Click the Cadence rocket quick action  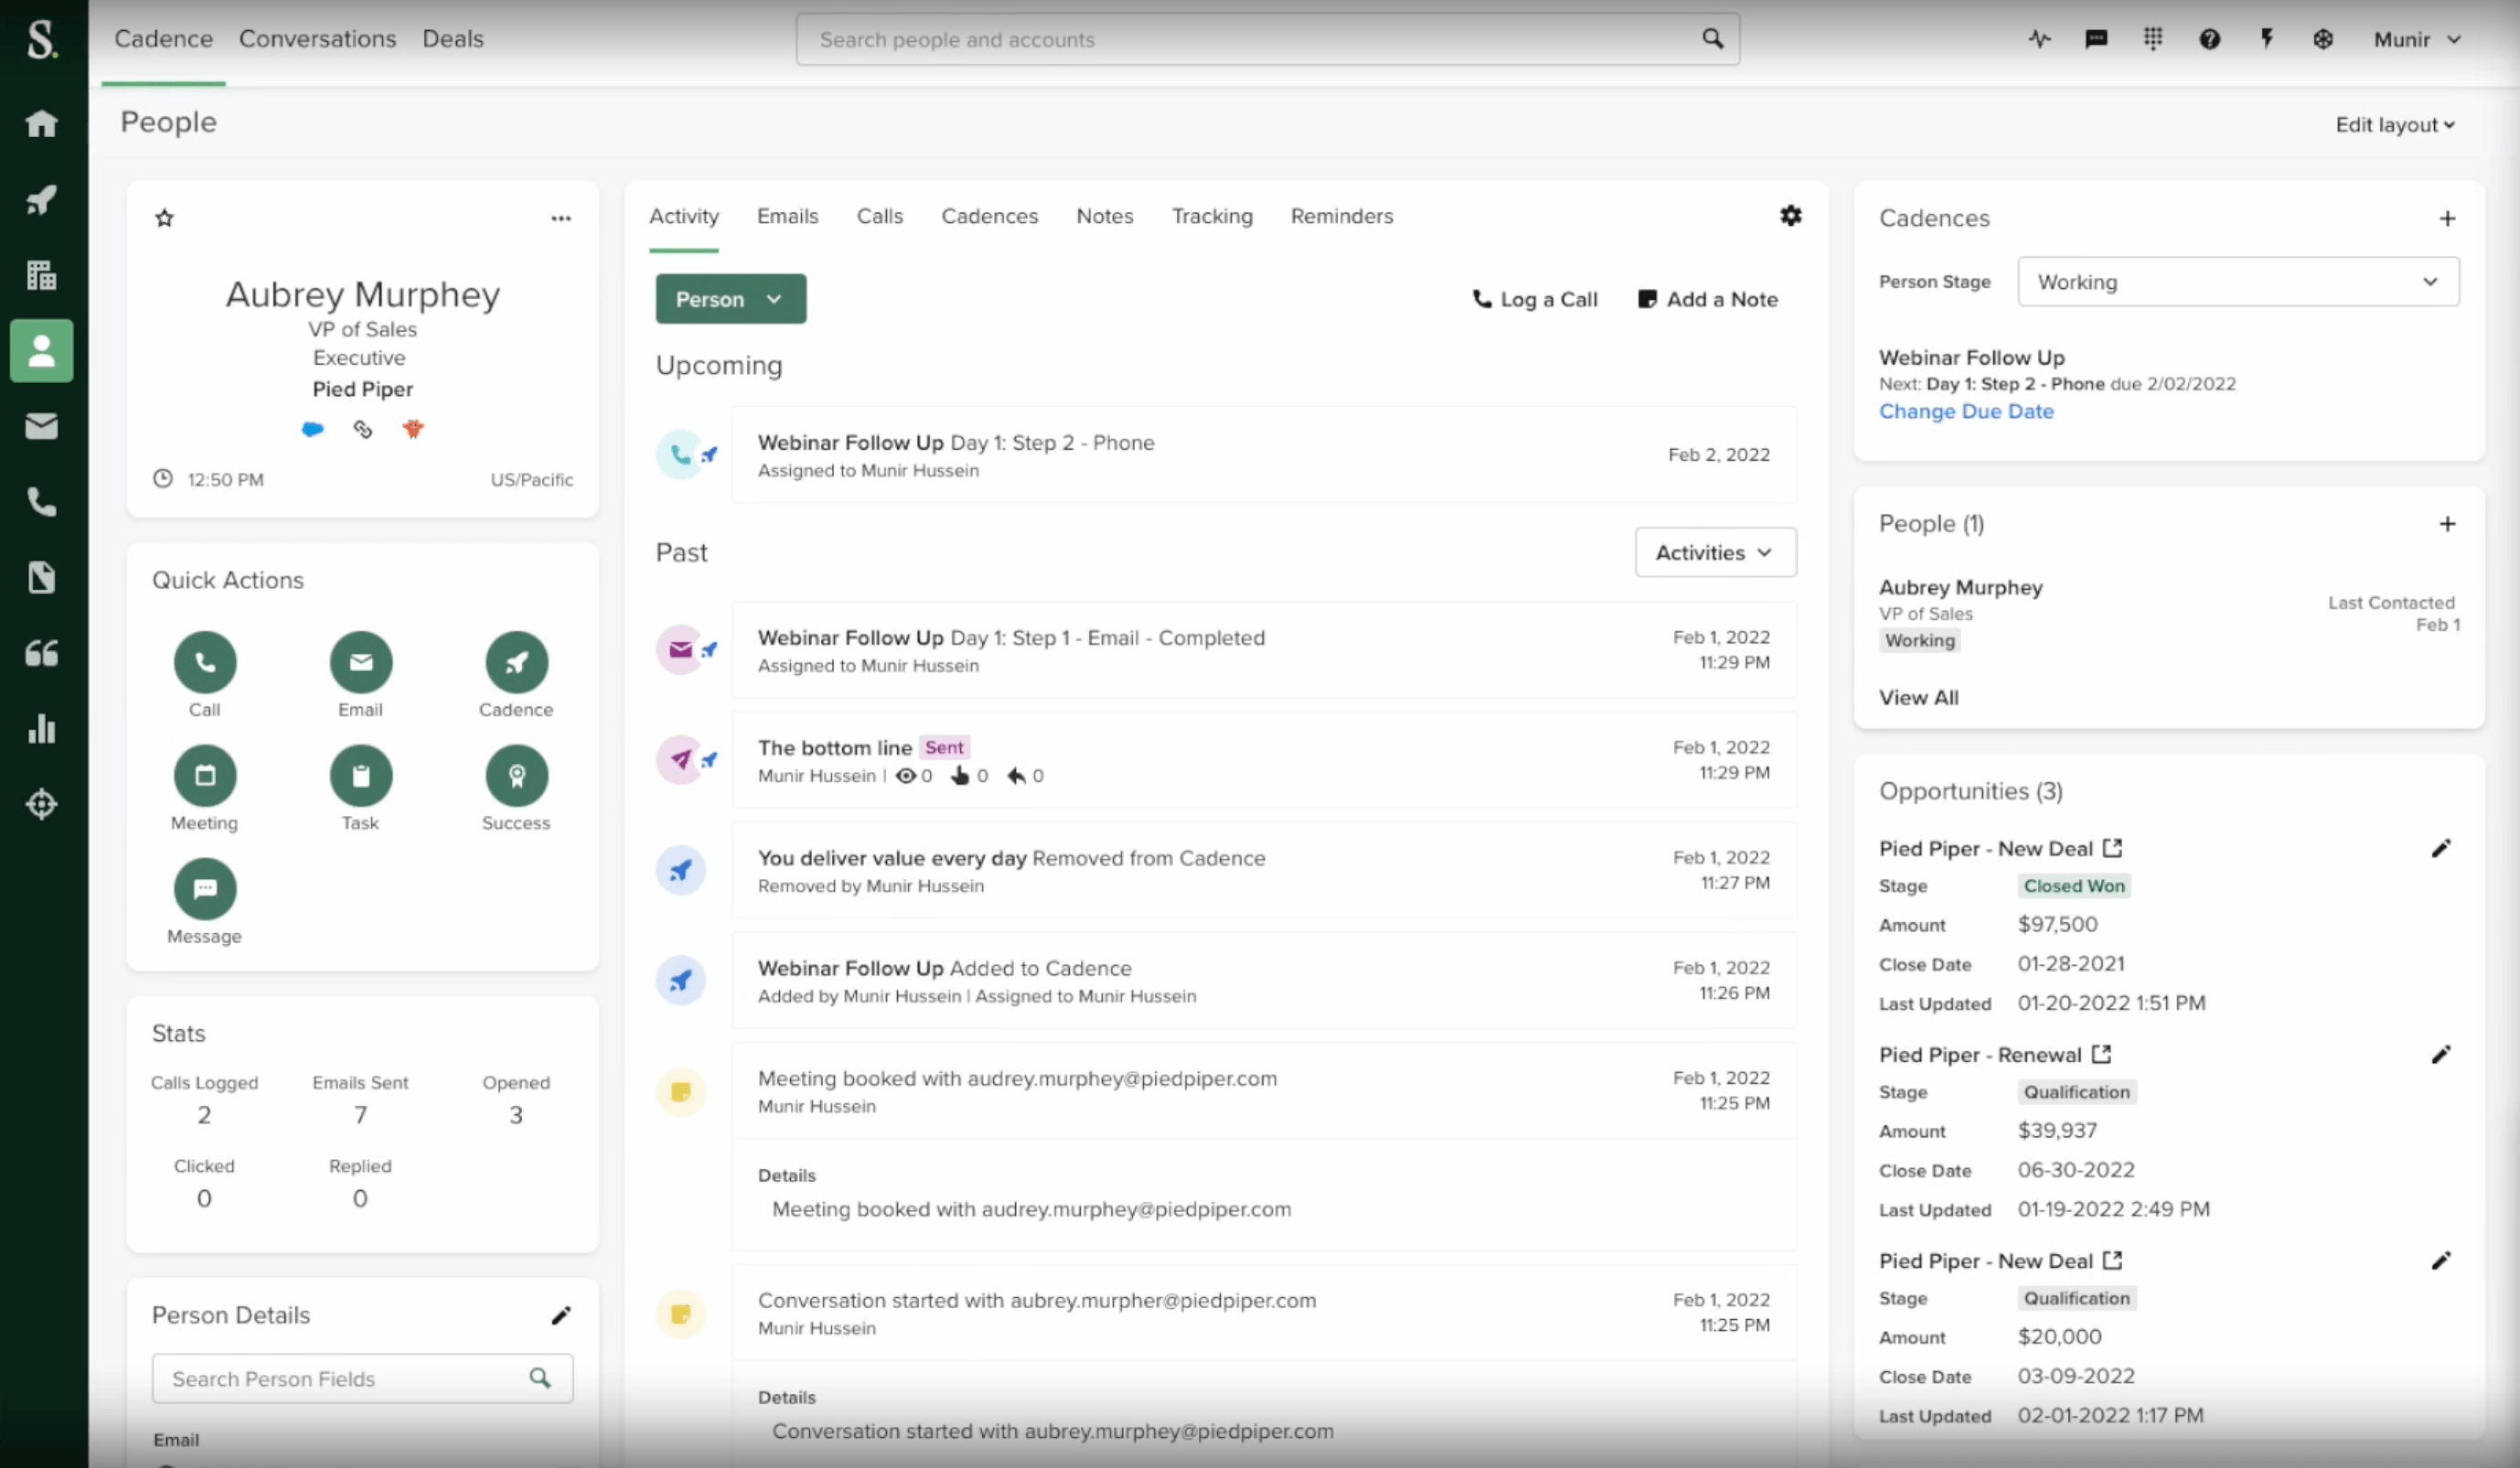(x=516, y=662)
